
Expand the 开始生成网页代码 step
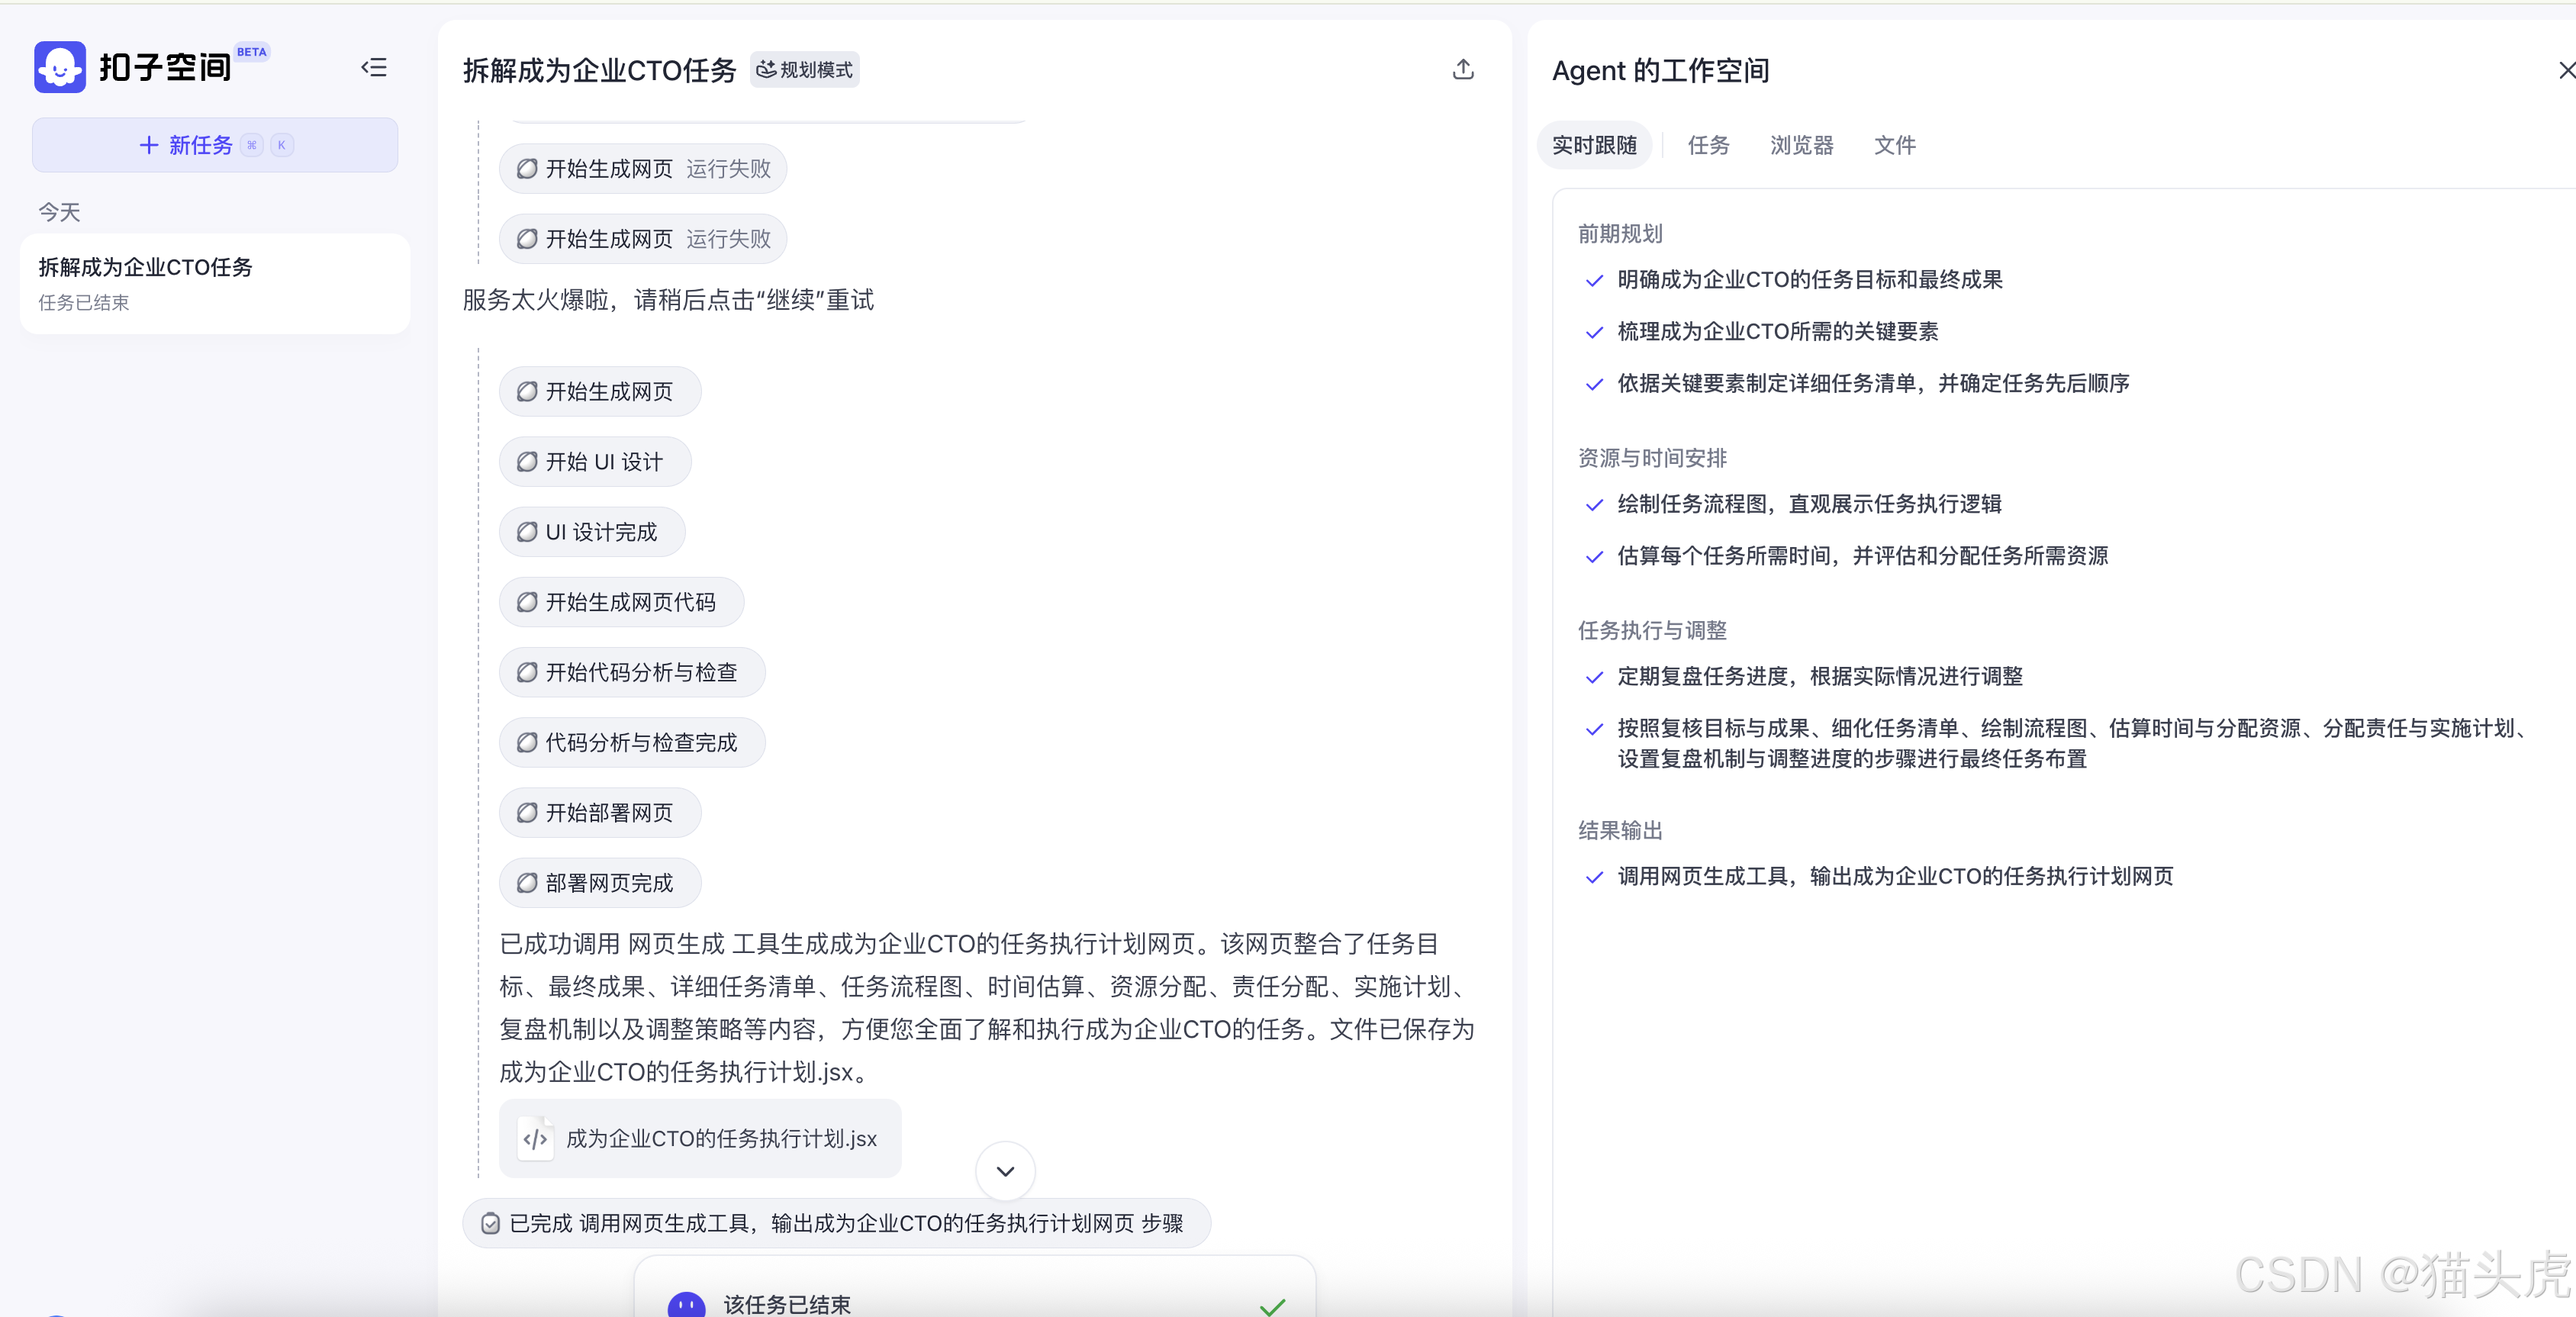[621, 602]
